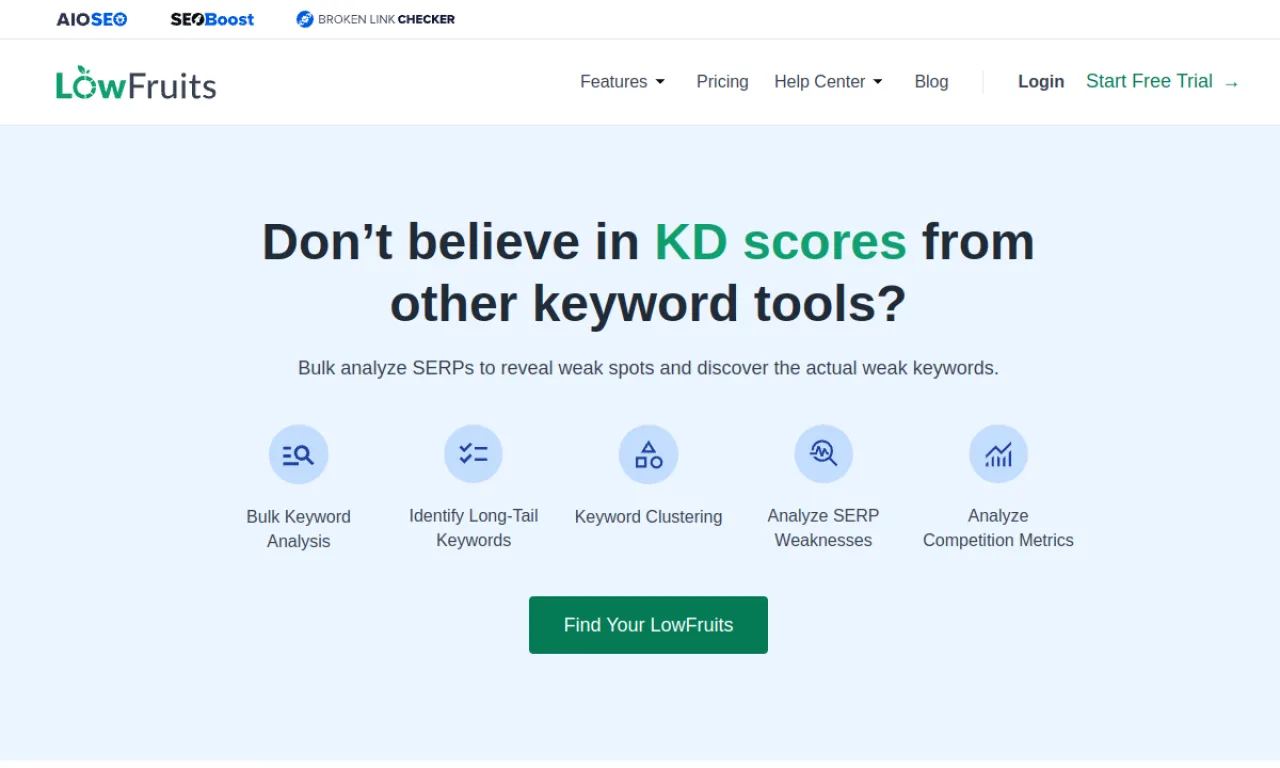Click the 'Bulk Keyword Analysis' label
The width and height of the screenshot is (1280, 768).
(x=298, y=529)
